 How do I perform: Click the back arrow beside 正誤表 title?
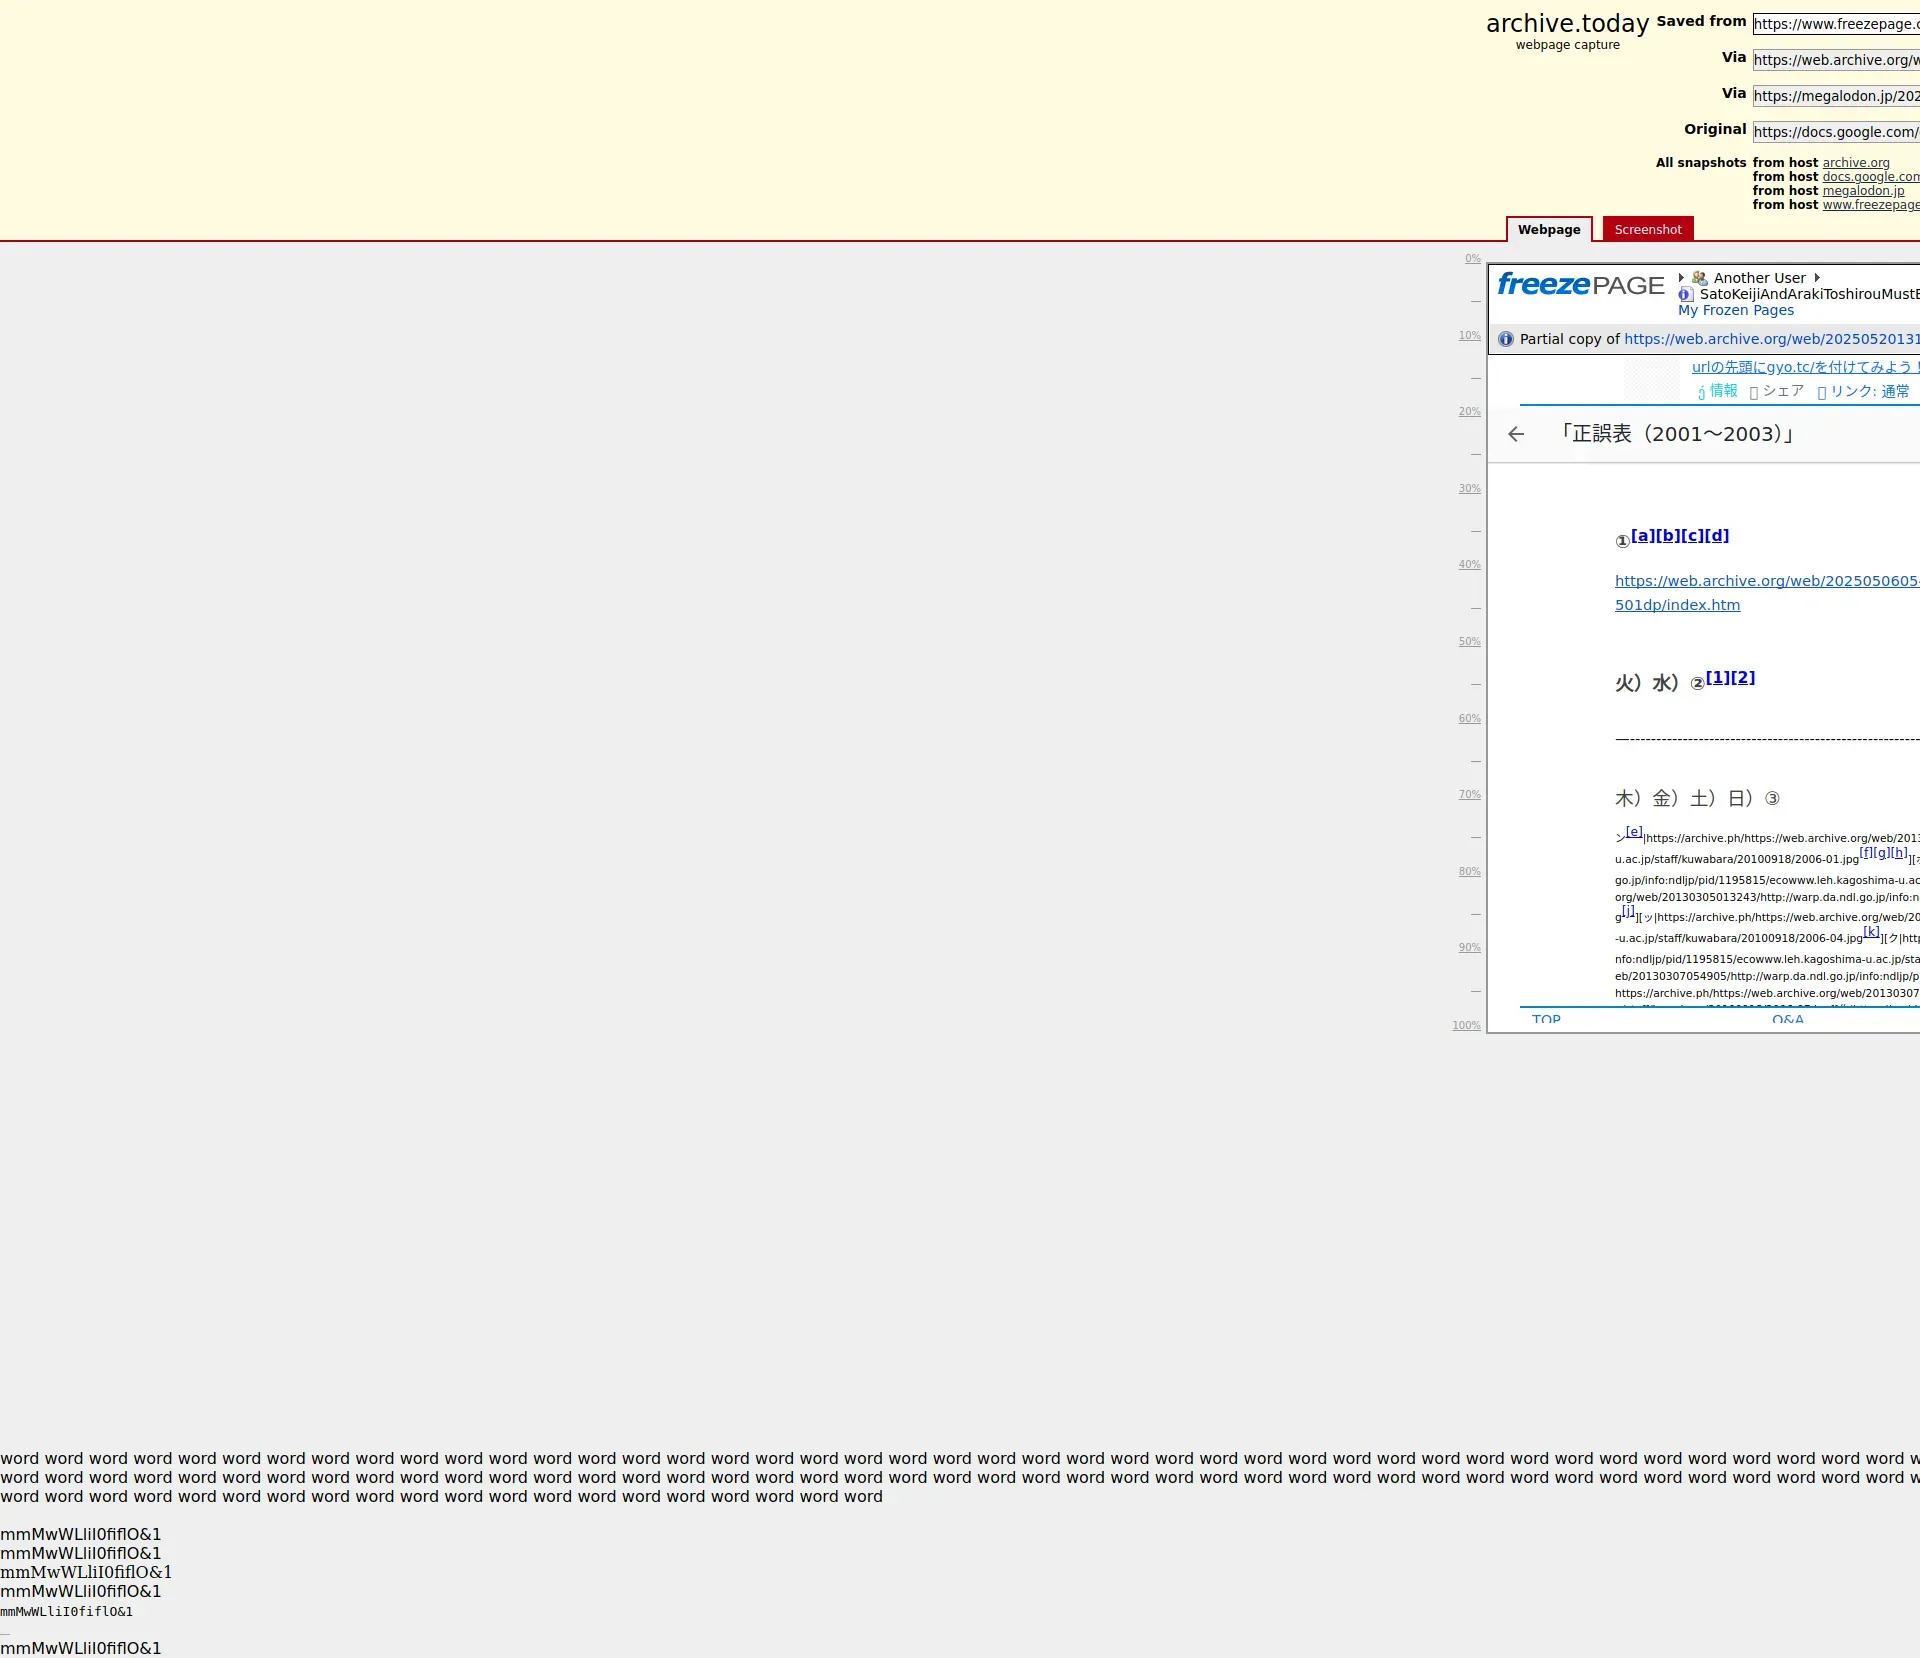click(1516, 434)
